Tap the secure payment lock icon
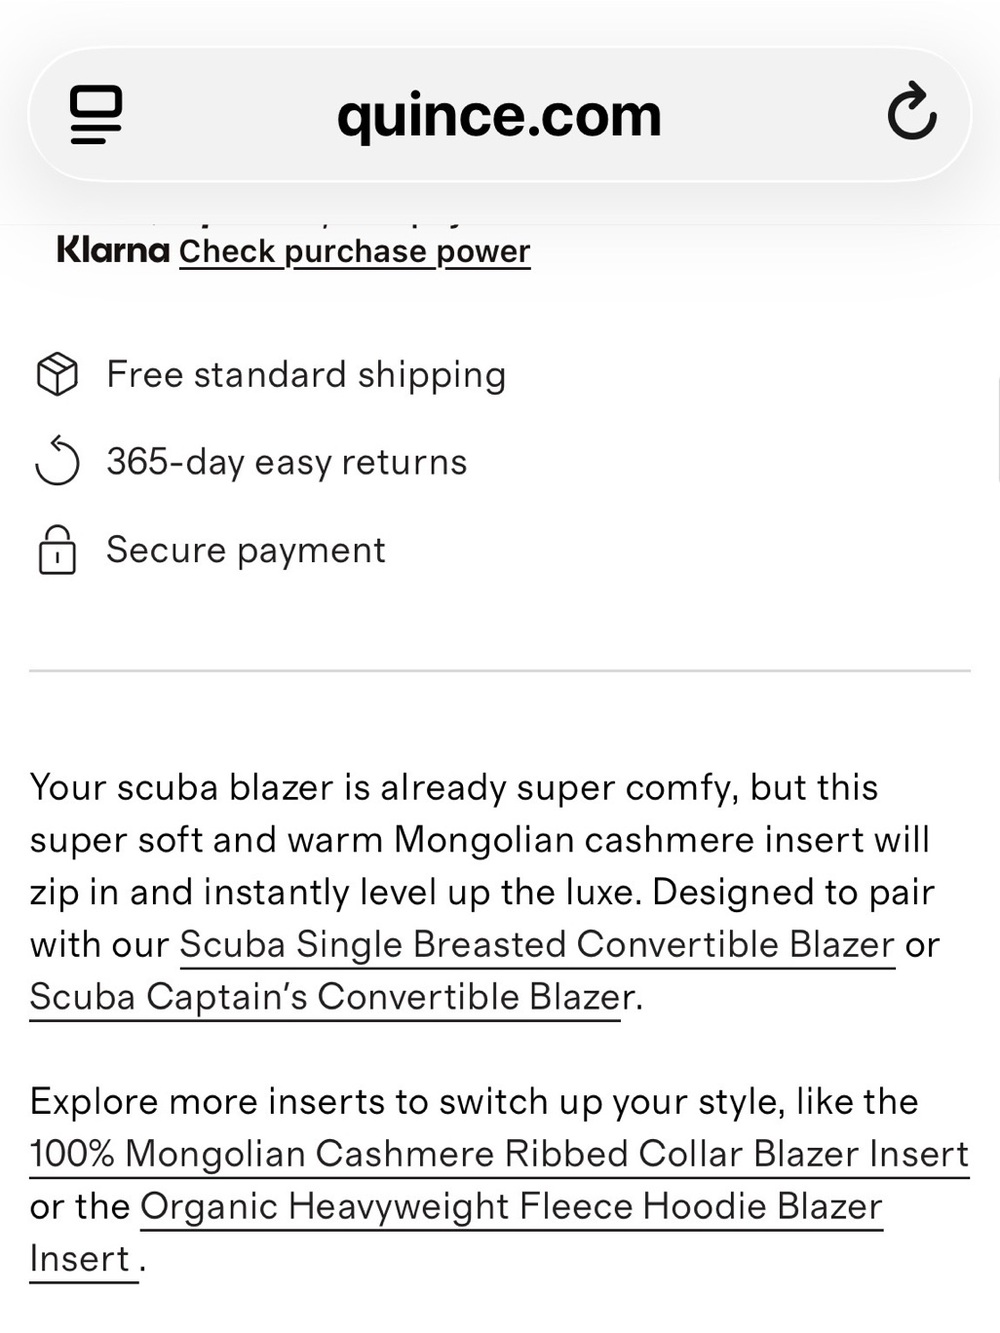This screenshot has height=1333, width=1000. 57,549
